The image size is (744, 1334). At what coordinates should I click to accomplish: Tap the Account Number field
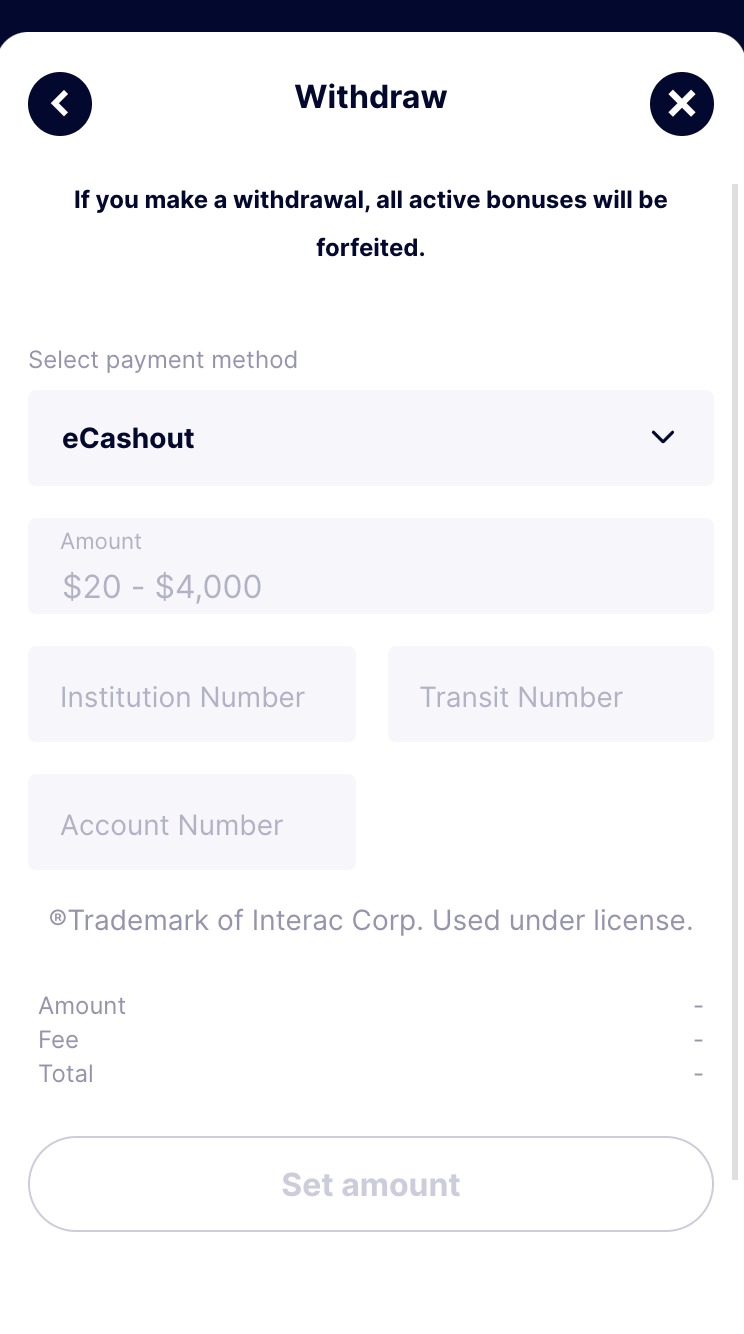[x=192, y=823]
